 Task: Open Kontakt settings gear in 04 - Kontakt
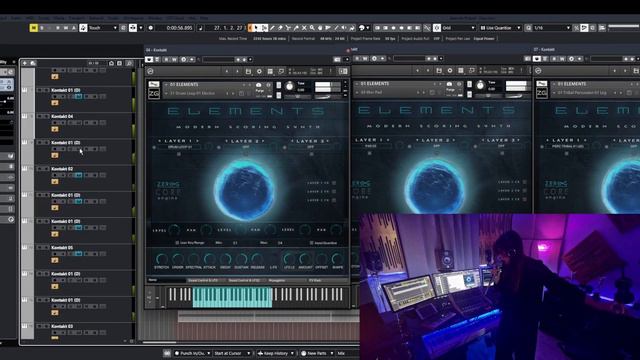(259, 71)
